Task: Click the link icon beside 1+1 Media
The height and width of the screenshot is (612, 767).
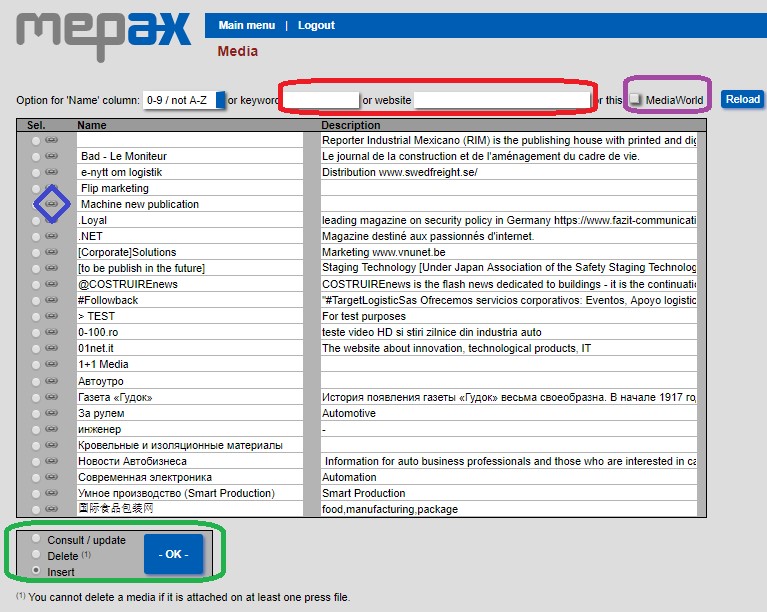Action: 52,364
